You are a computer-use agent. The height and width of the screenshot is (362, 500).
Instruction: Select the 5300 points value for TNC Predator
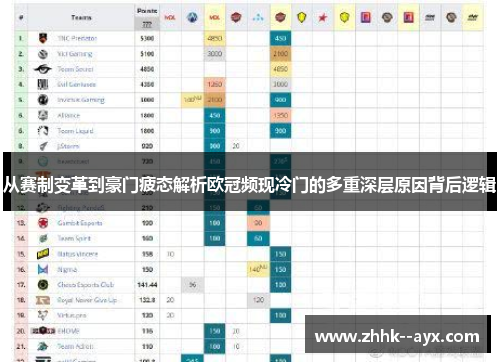[x=147, y=38]
